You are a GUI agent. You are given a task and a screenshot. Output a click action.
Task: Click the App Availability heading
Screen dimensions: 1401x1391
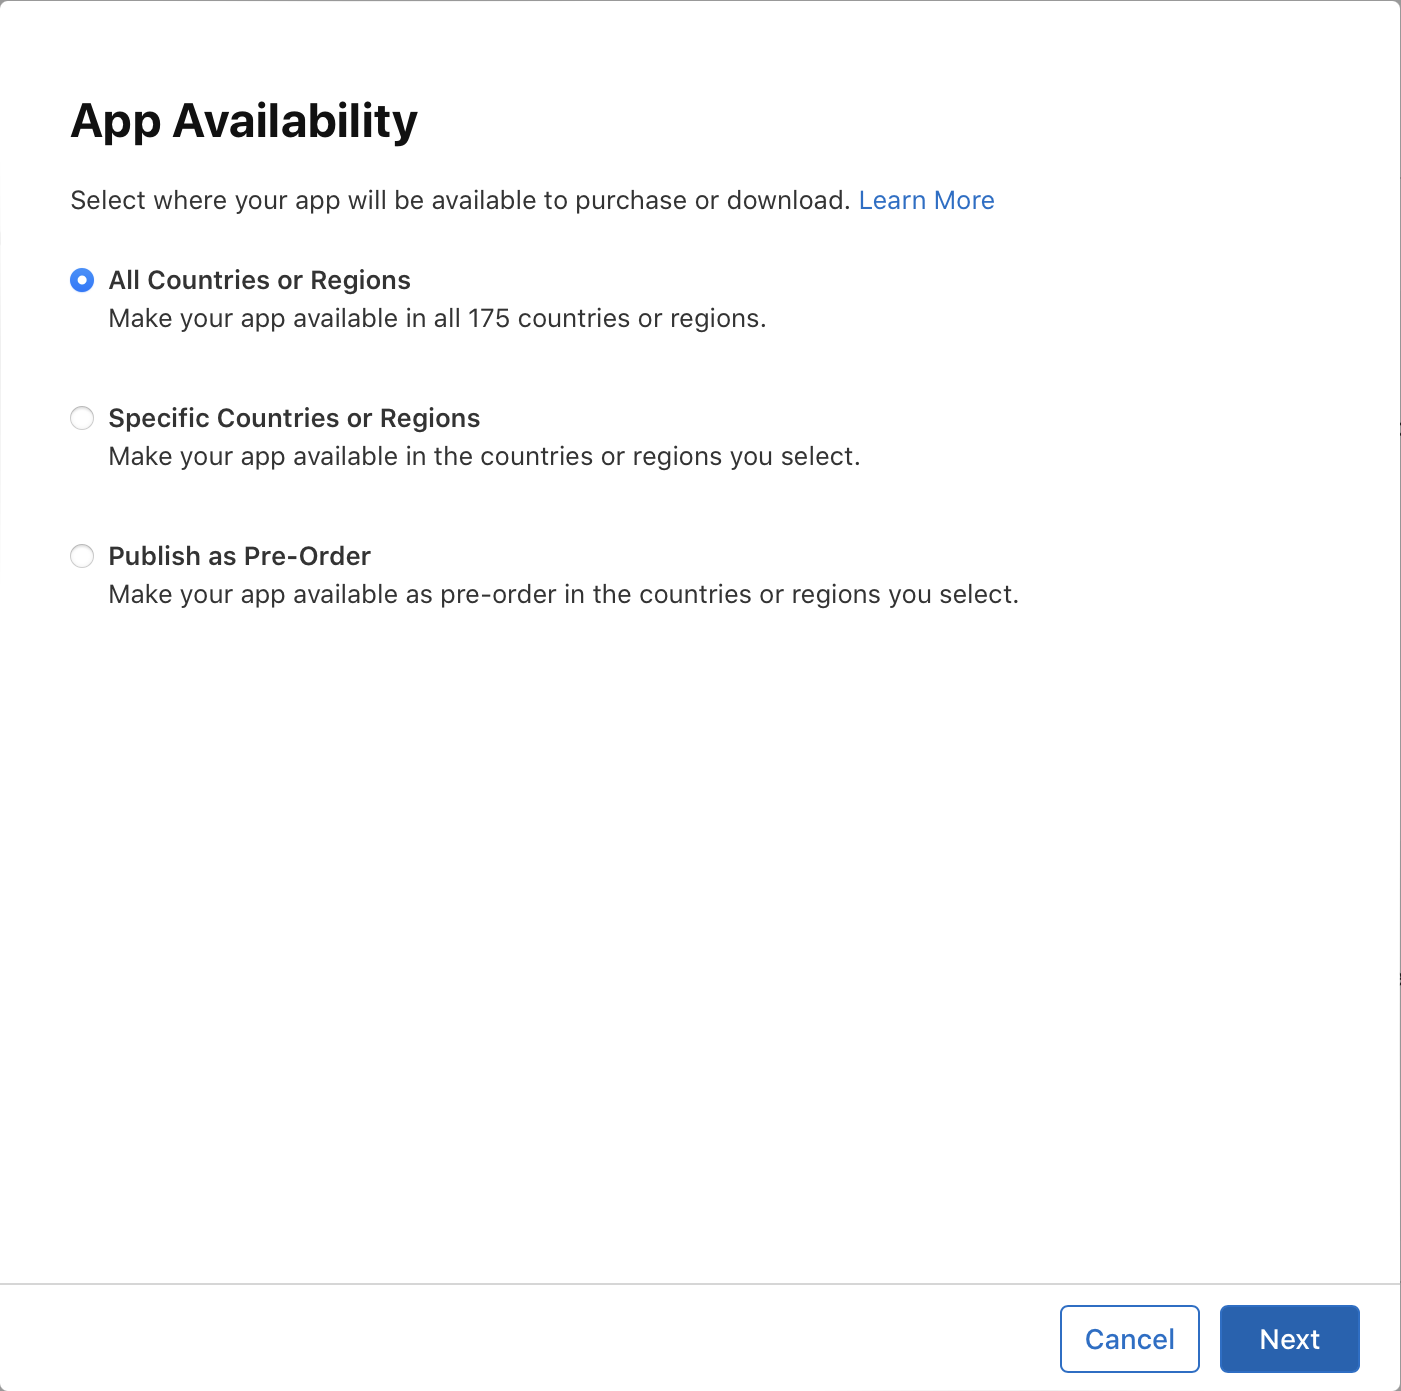243,120
